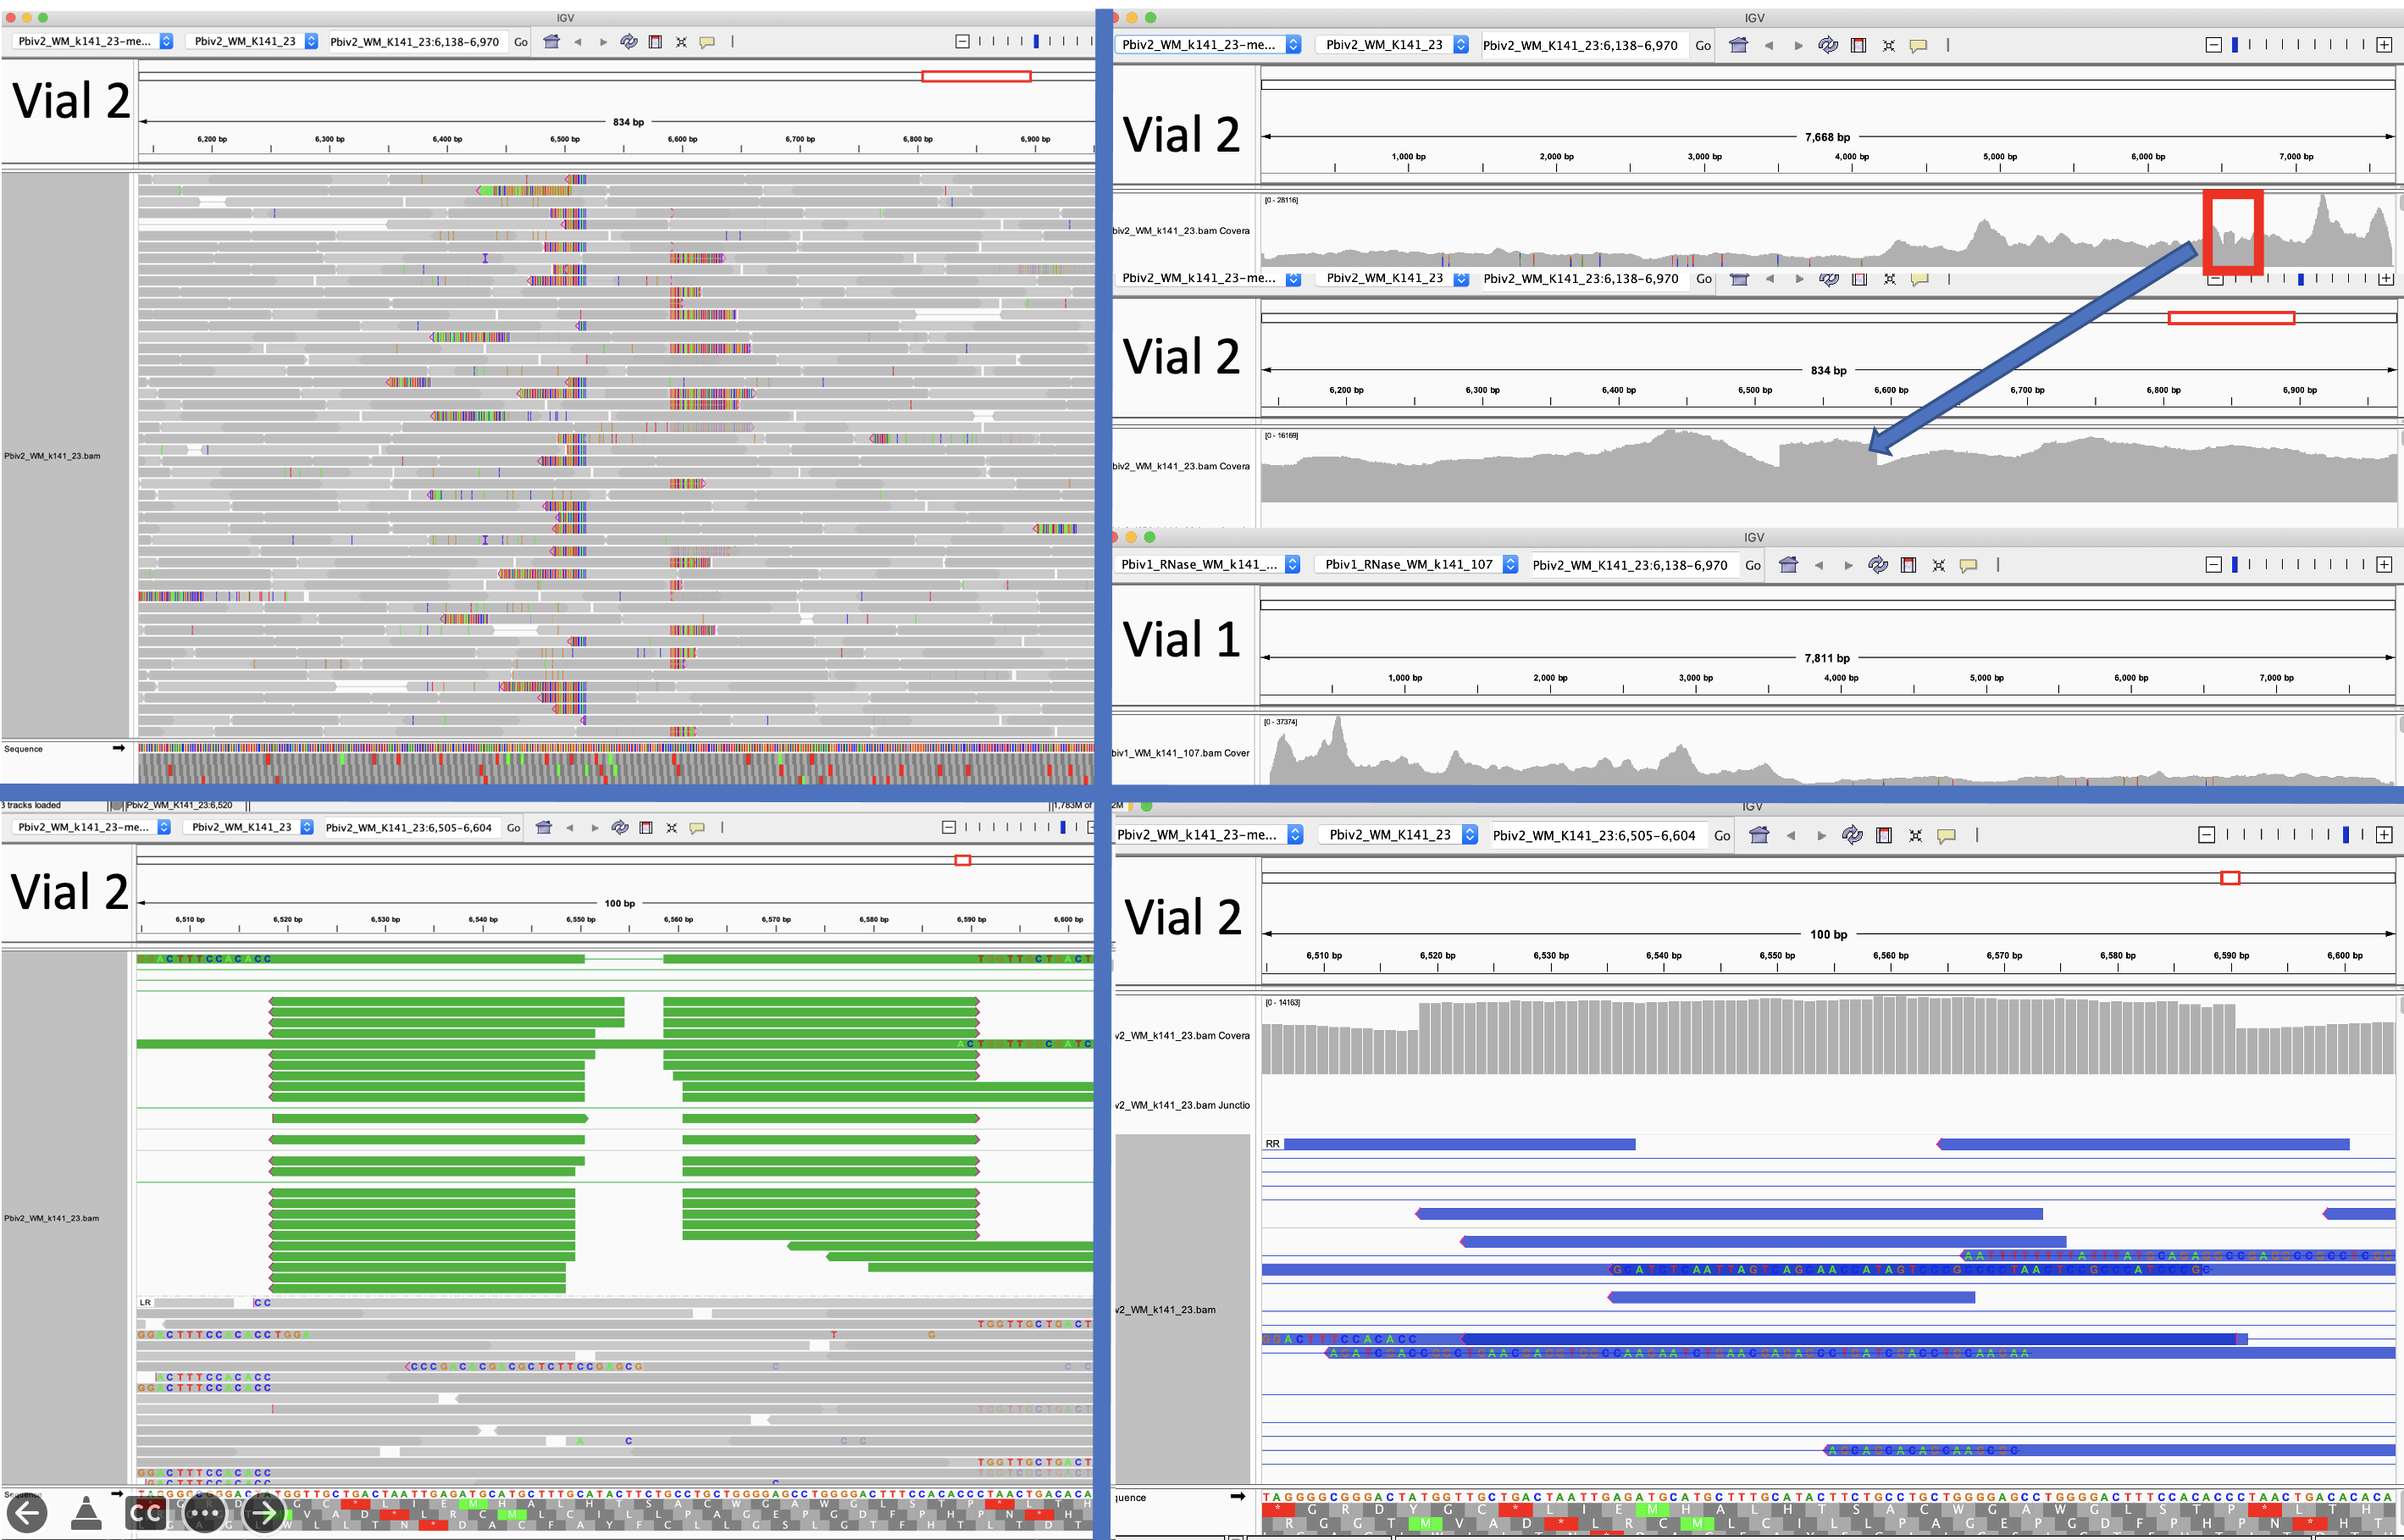2404x1540 pixels.
Task: Flip strand with the Sequence arrow in the blue-reads window
Action: 1237,1496
